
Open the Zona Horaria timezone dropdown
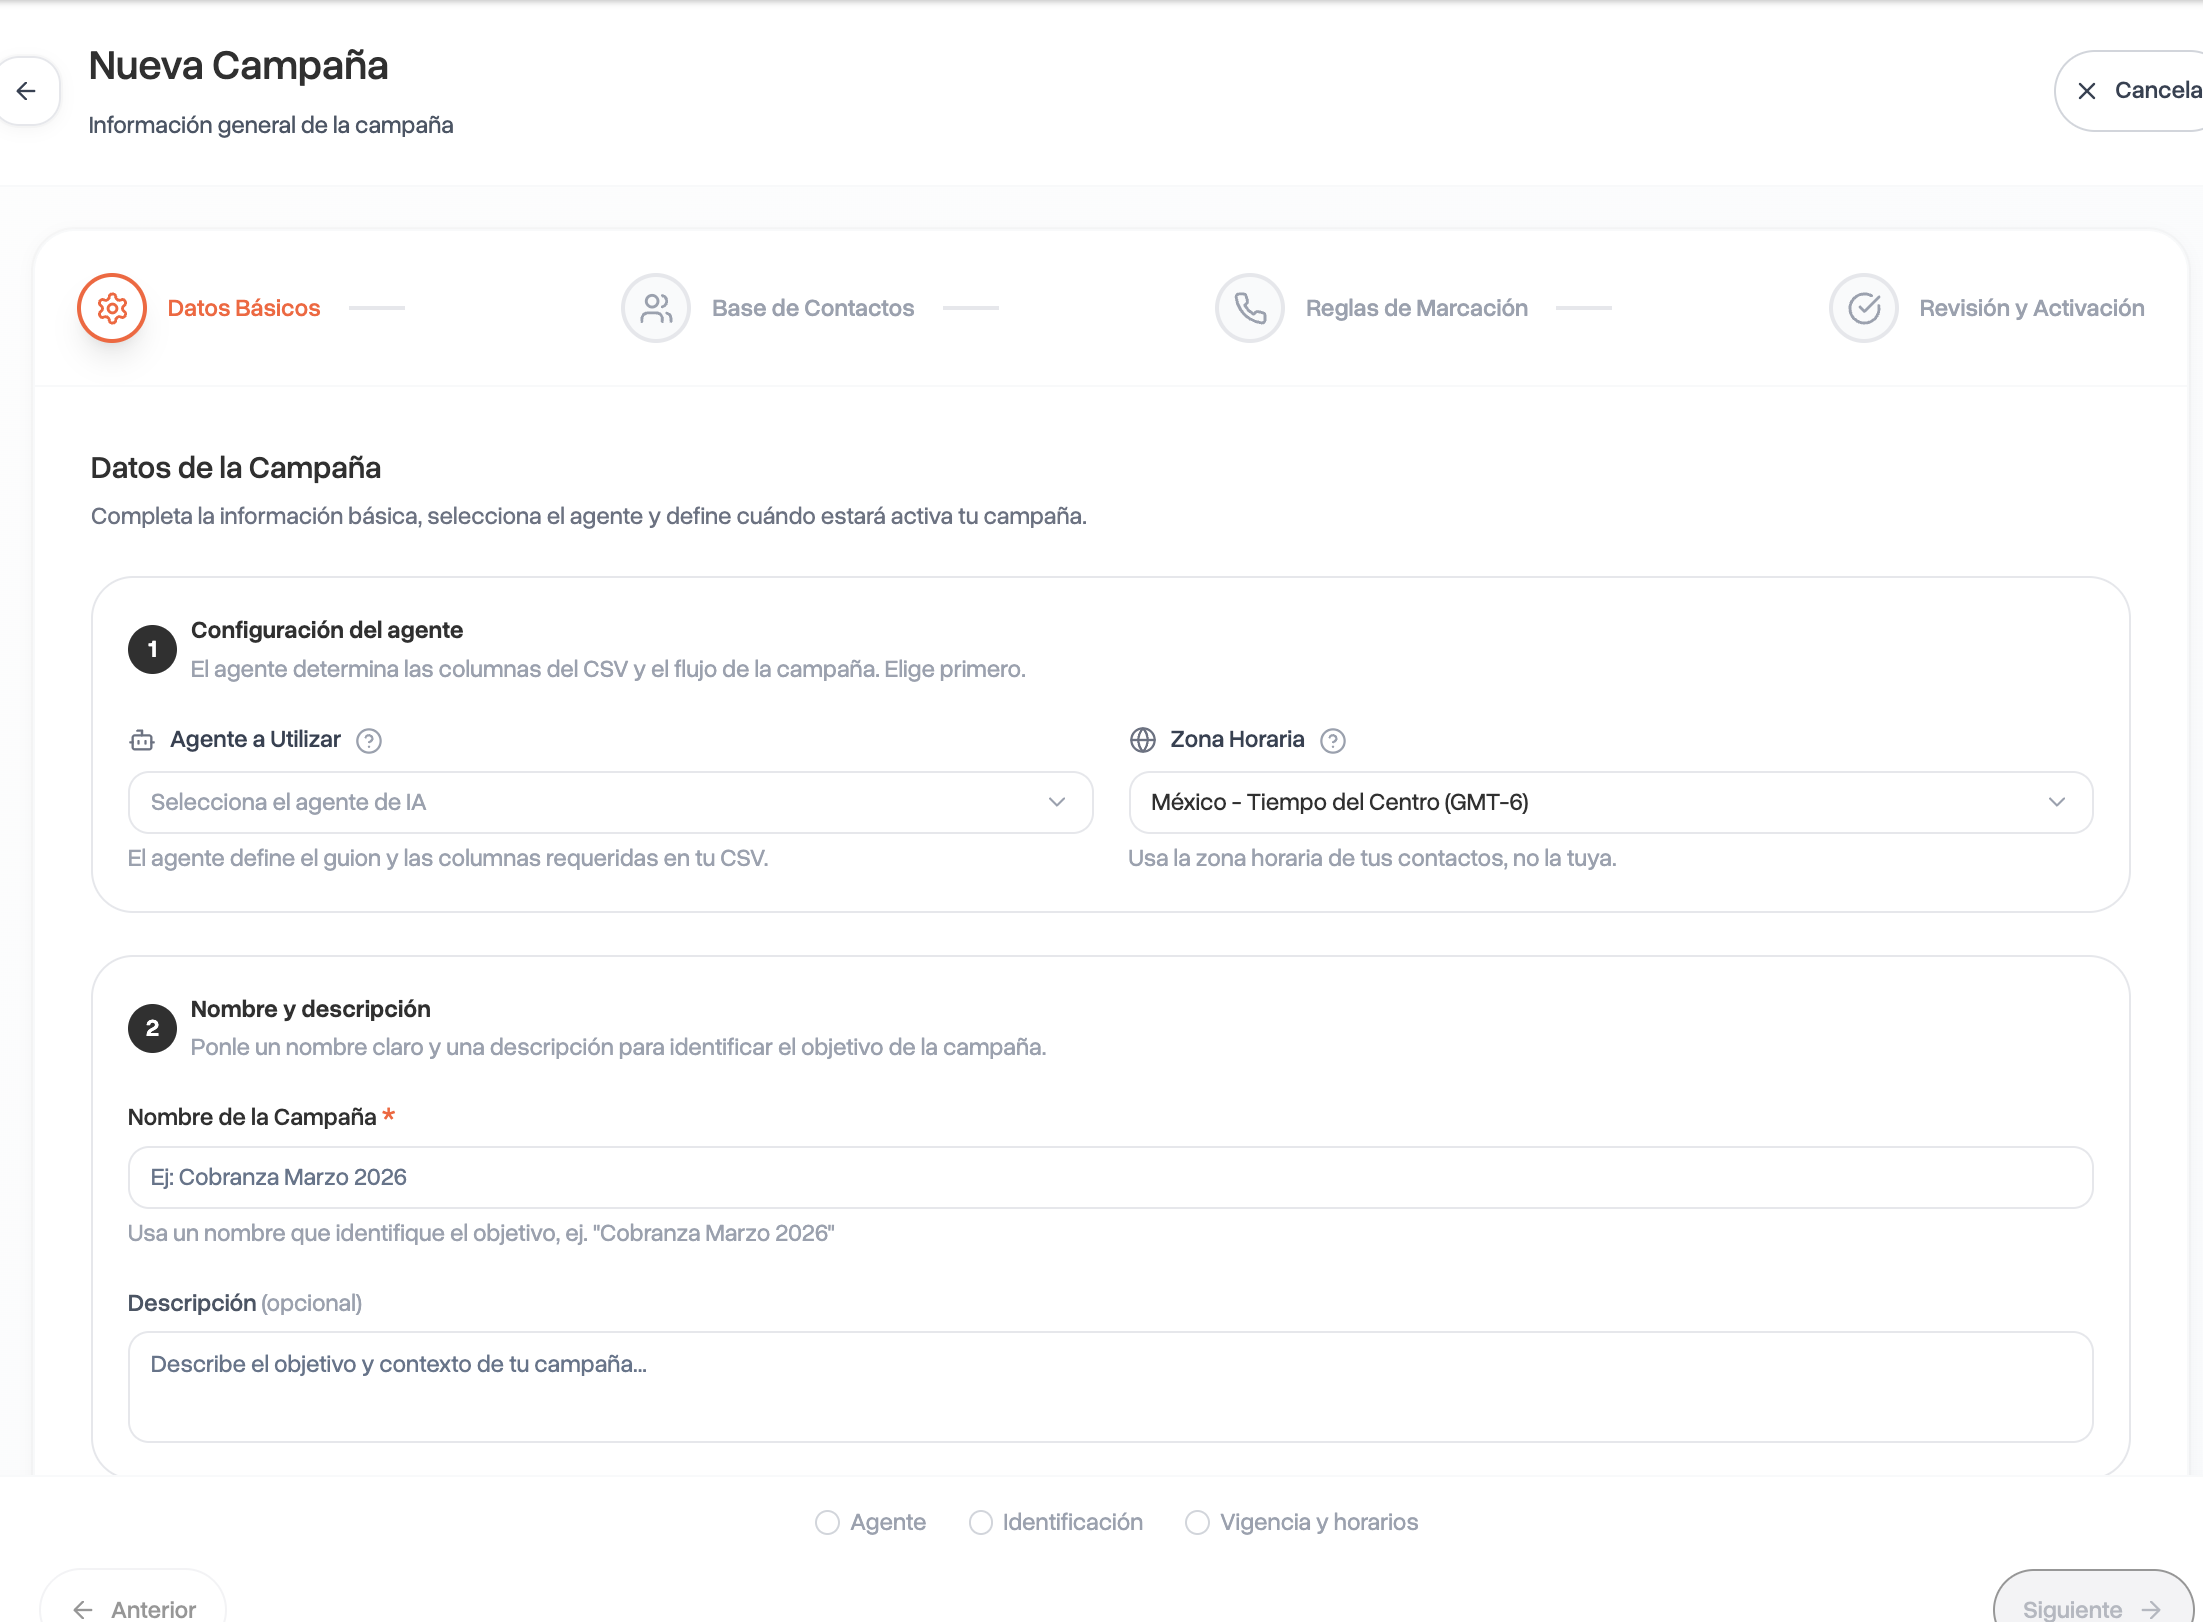point(1610,802)
